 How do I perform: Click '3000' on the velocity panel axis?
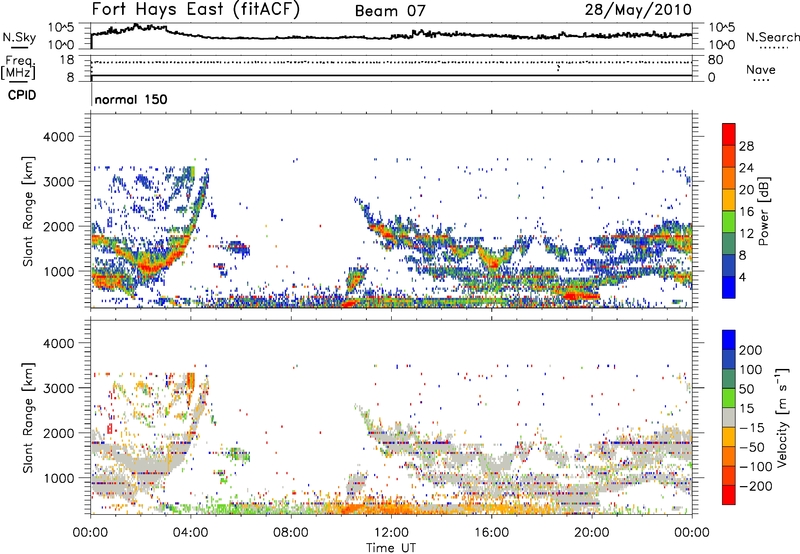(x=59, y=388)
